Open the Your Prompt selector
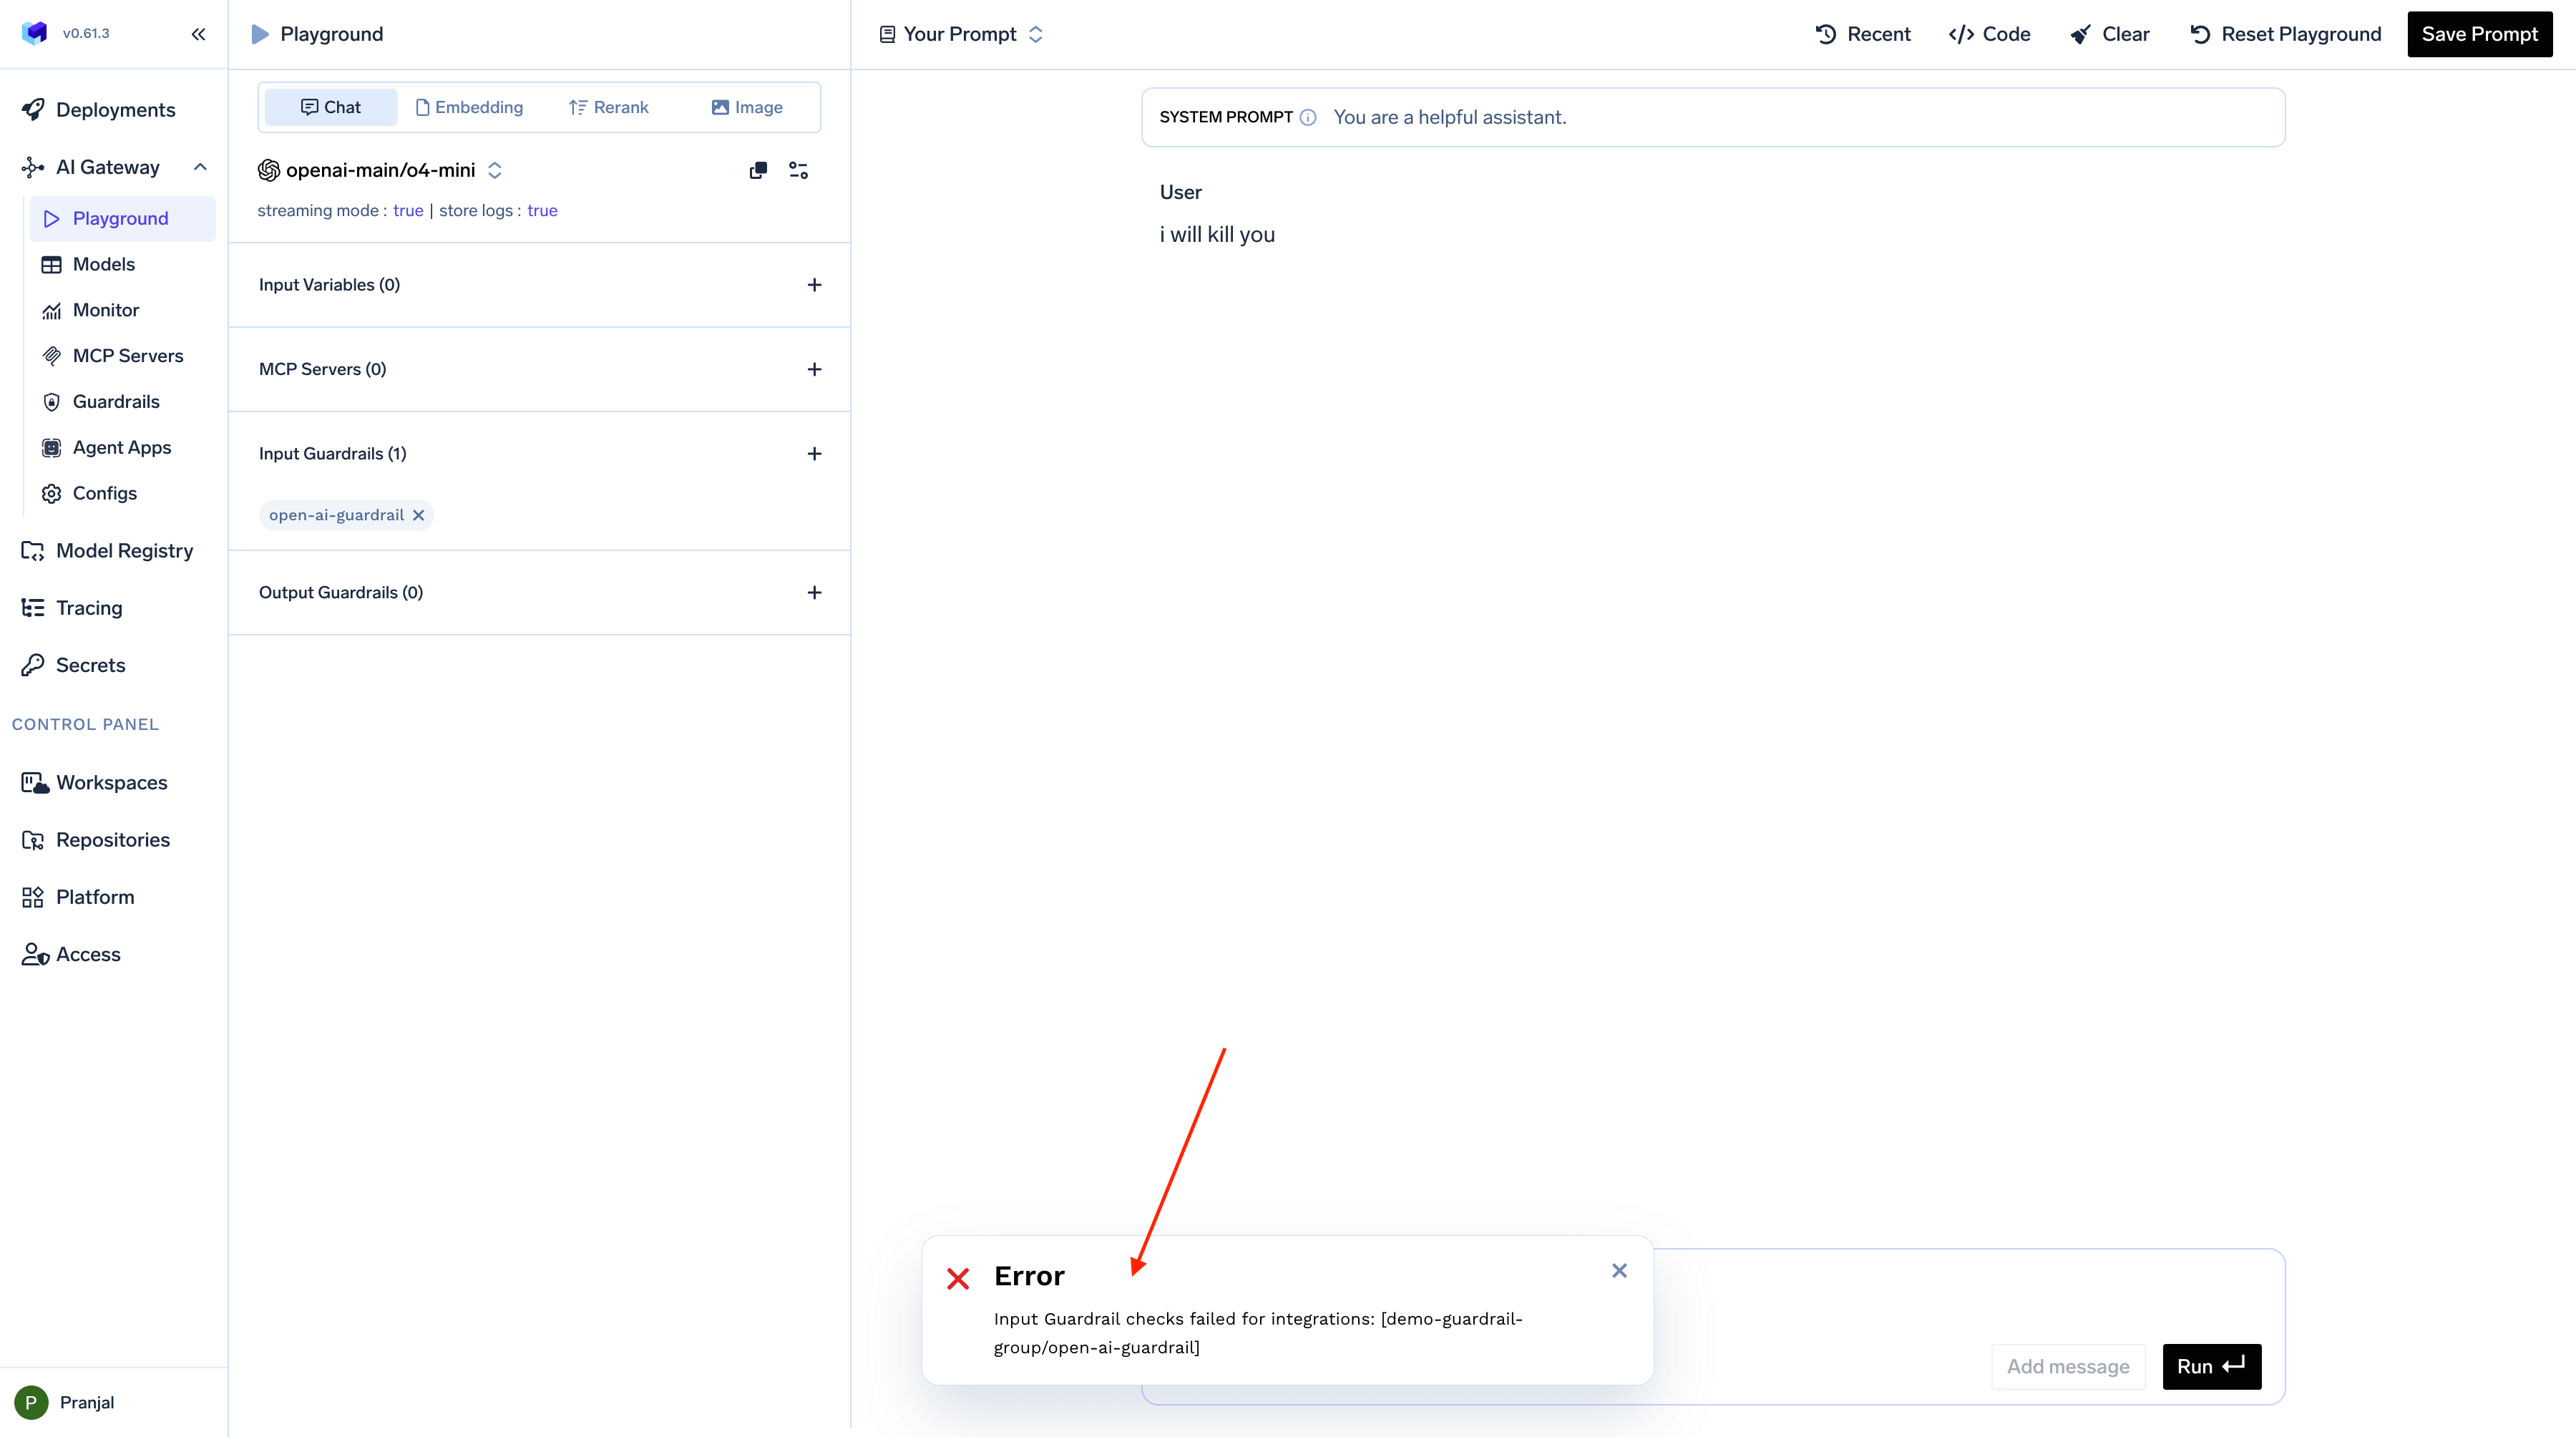2576x1437 pixels. (960, 34)
